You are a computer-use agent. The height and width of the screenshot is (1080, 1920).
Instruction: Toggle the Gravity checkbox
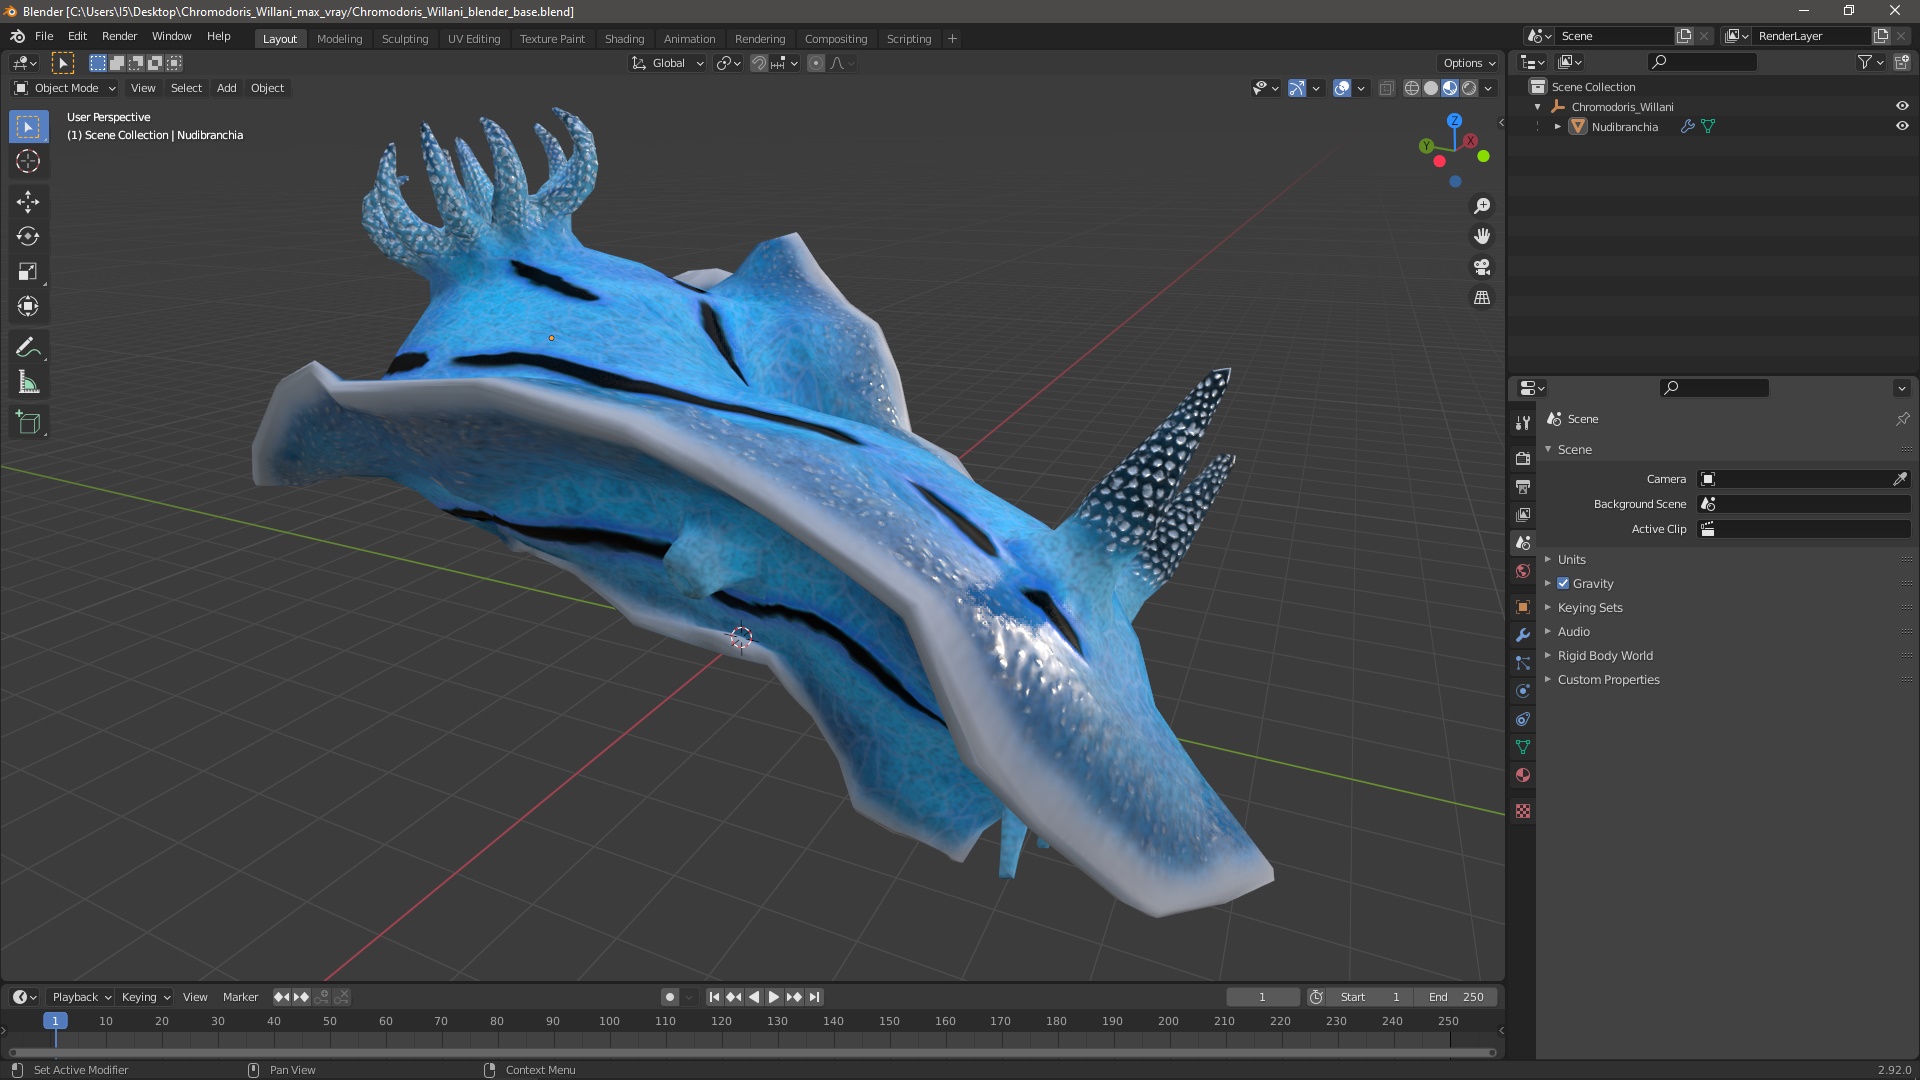[1563, 584]
